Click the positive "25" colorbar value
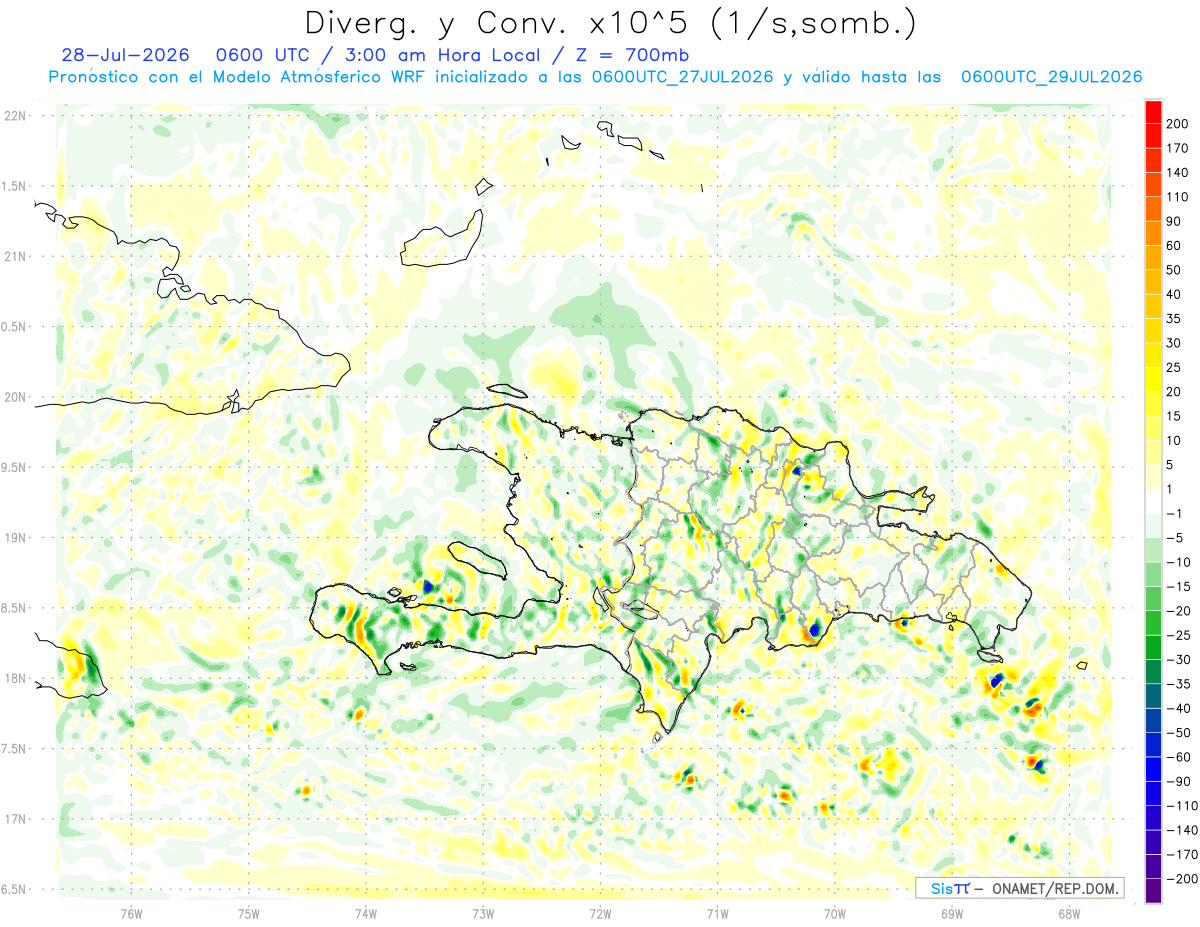The height and width of the screenshot is (927, 1200). click(x=1174, y=368)
